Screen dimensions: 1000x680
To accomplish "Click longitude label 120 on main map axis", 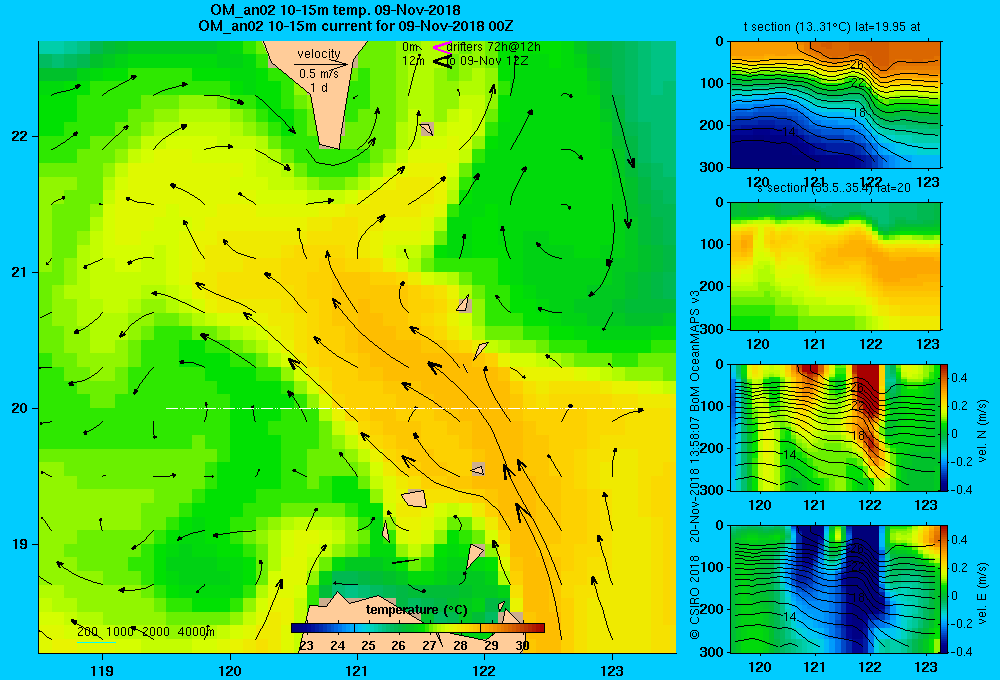I will pyautogui.click(x=230, y=670).
